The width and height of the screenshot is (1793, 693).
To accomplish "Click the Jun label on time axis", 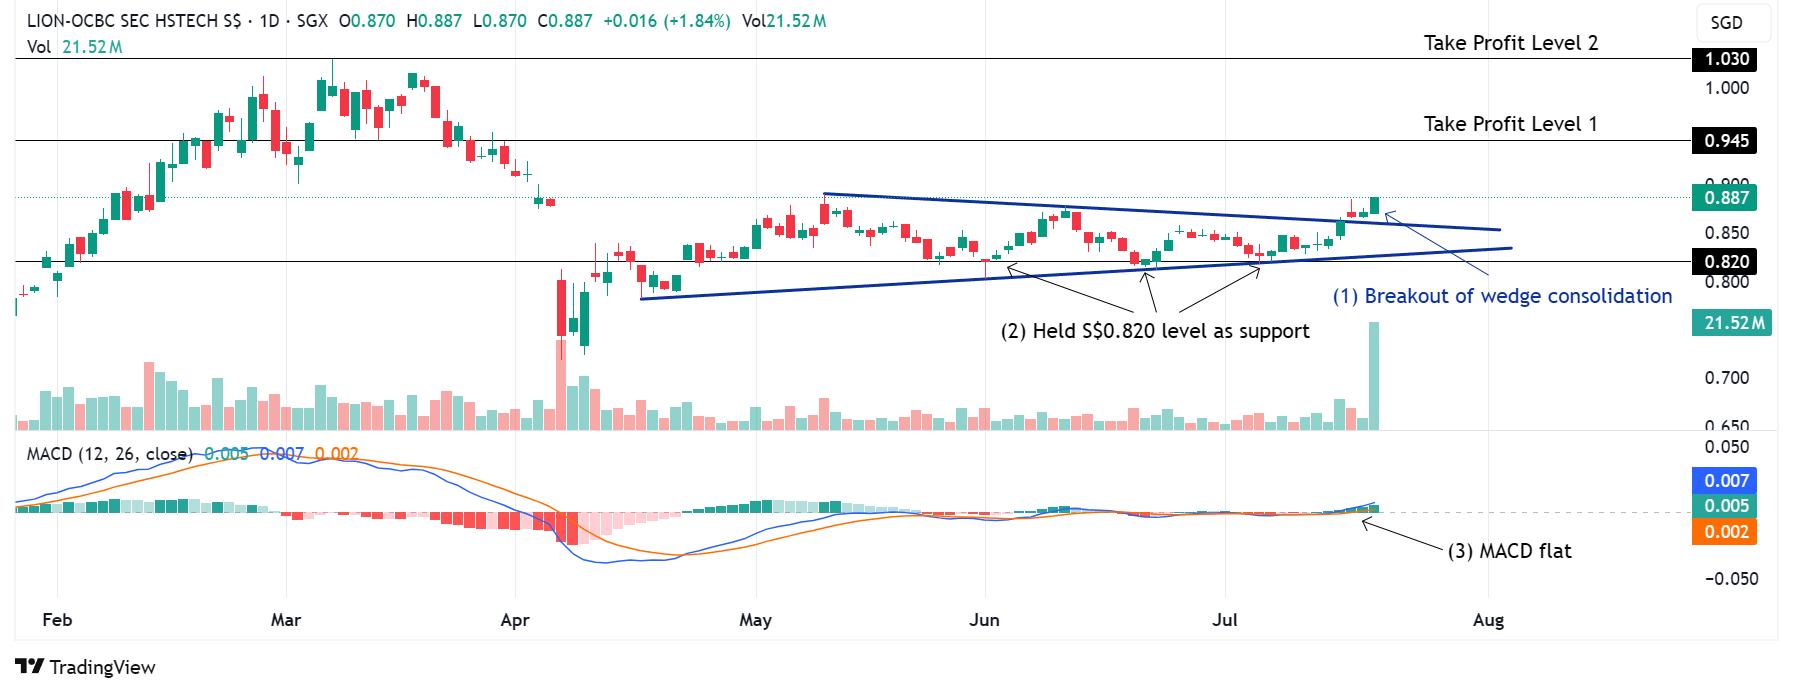I will coord(985,620).
